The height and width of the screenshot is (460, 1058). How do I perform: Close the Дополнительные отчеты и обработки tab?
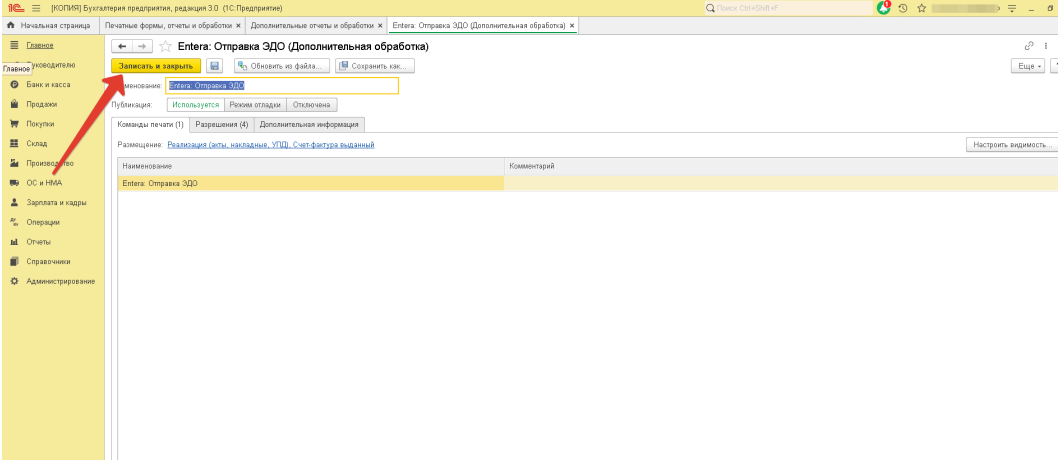(x=381, y=26)
